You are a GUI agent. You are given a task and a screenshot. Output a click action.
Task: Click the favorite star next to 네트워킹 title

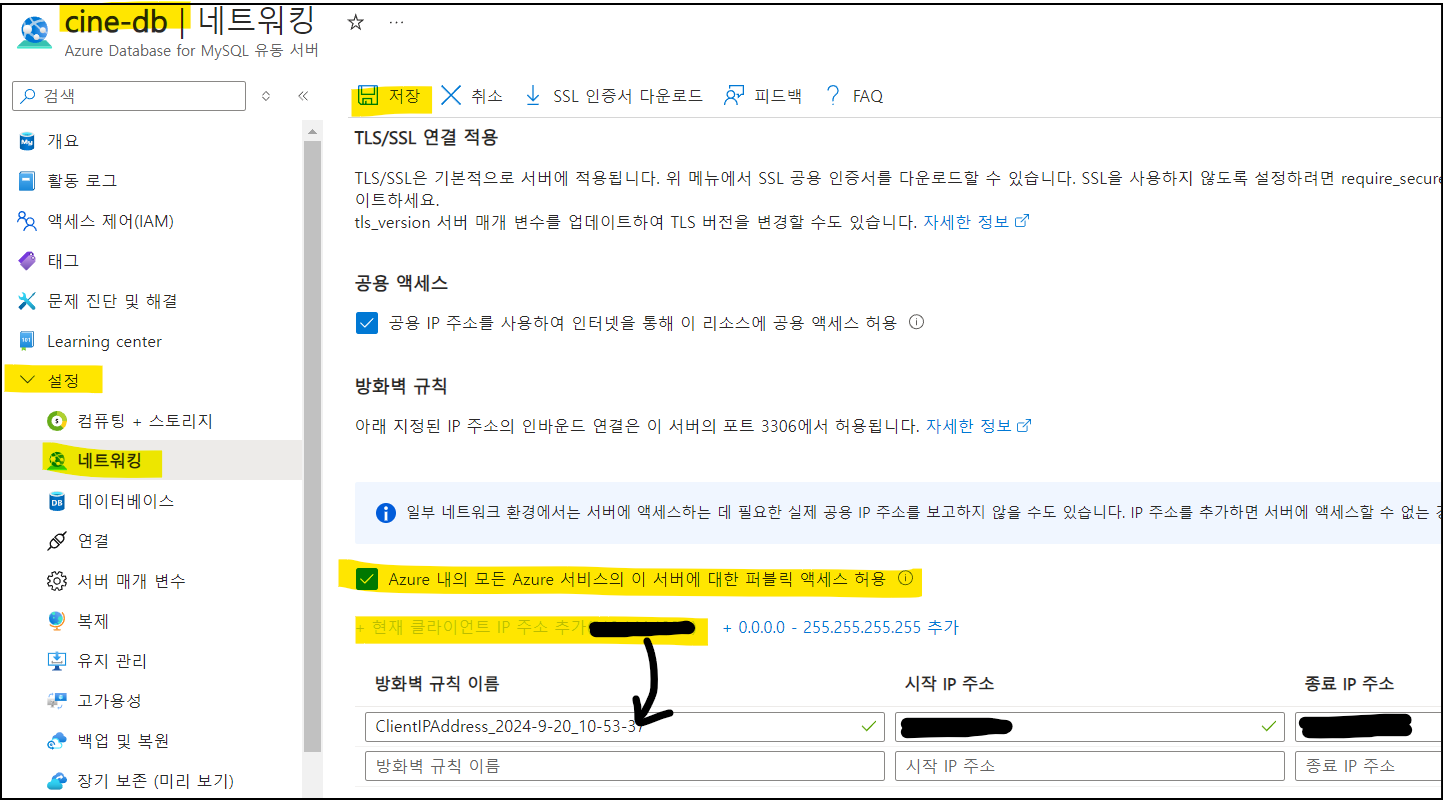coord(355,22)
